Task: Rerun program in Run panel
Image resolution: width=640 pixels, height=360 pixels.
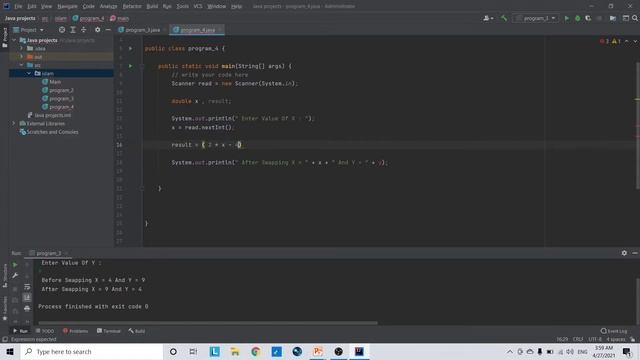Action: pyautogui.click(x=15, y=264)
